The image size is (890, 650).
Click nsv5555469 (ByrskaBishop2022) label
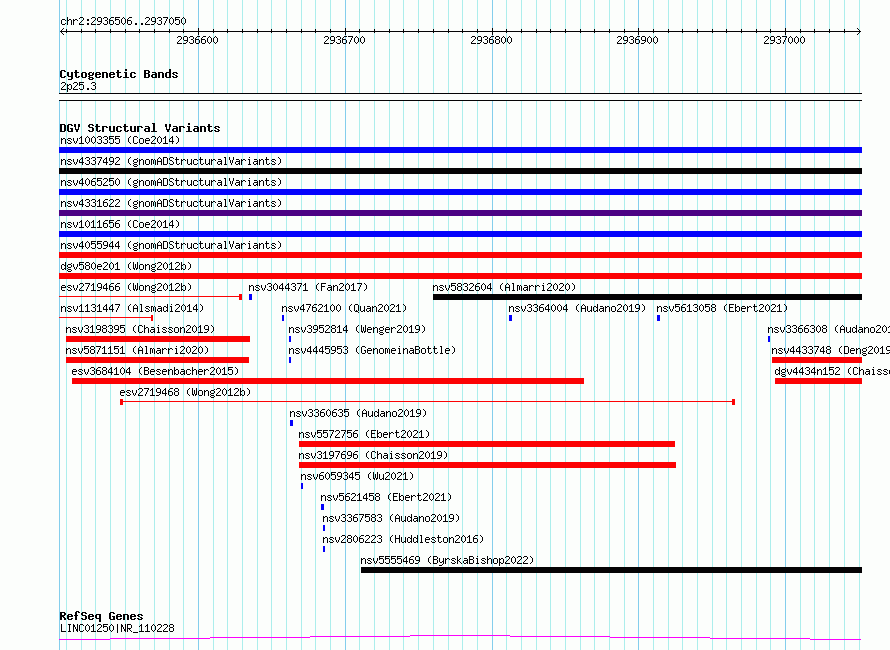(447, 560)
